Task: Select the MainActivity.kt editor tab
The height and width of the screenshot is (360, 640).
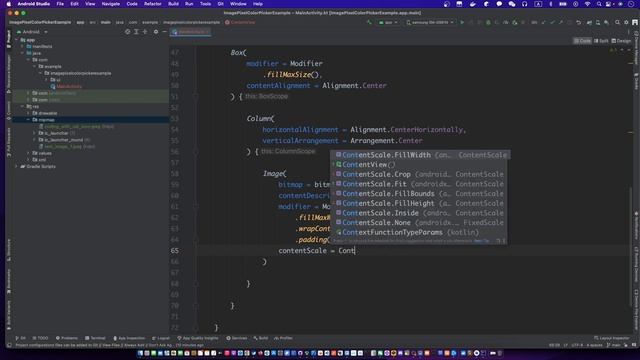Action: point(191,32)
